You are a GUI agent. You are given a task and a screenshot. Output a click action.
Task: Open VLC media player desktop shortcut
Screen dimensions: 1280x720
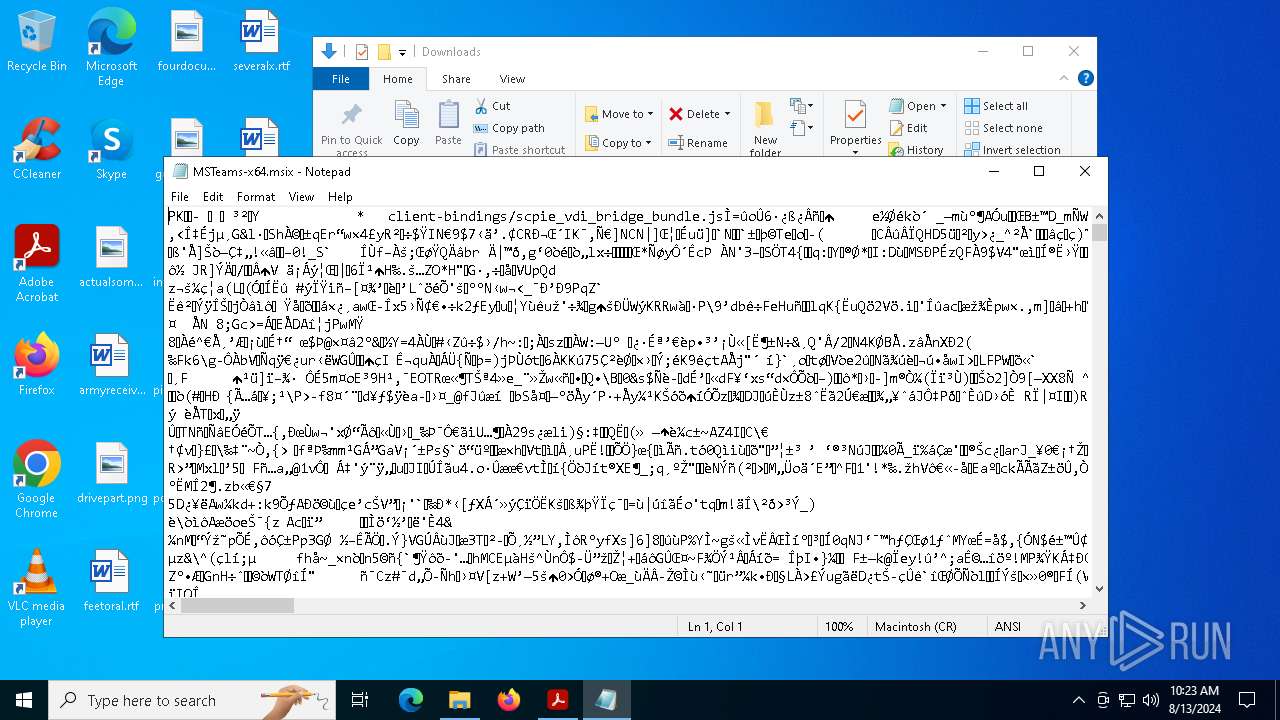[x=37, y=588]
